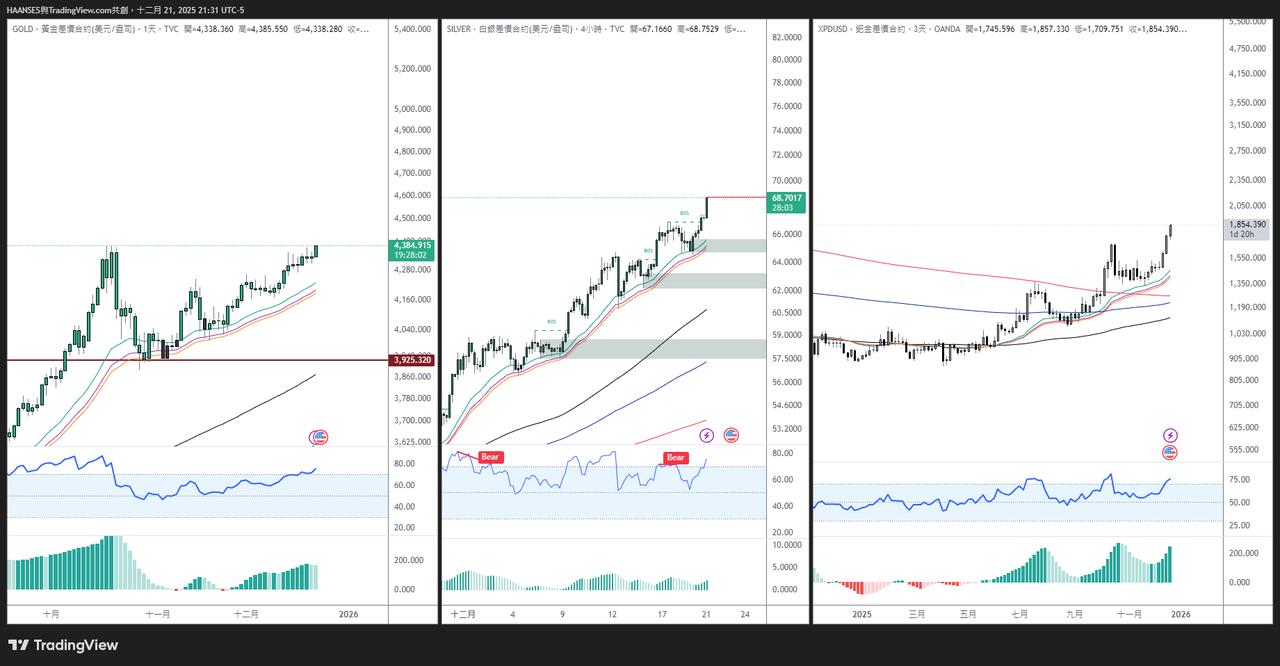Select the left Bear label on SILVER indicator
The image size is (1280, 666).
(490, 457)
